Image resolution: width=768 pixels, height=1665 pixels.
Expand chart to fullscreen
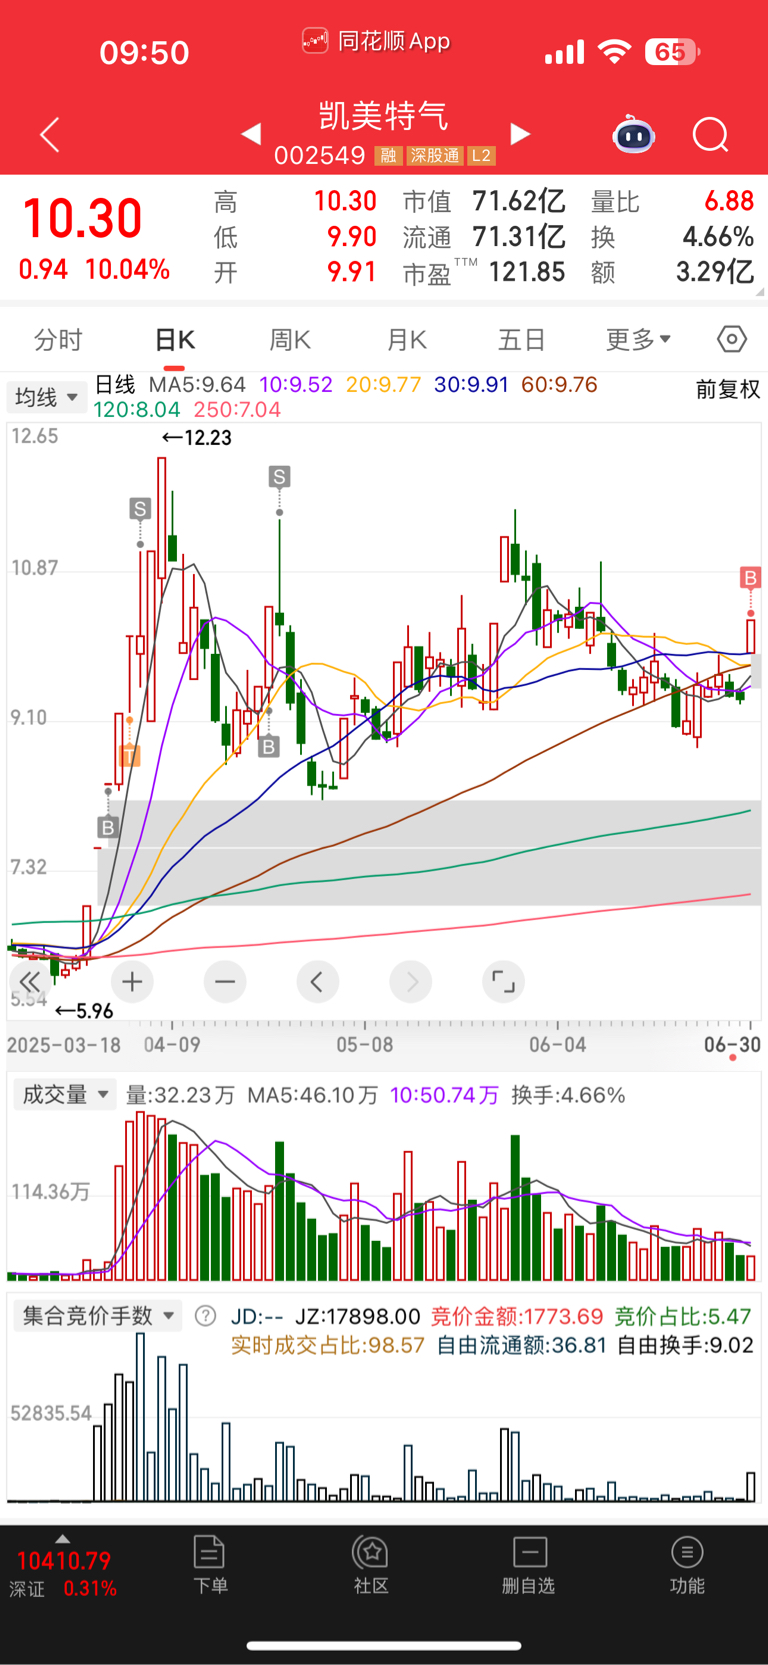click(x=503, y=982)
